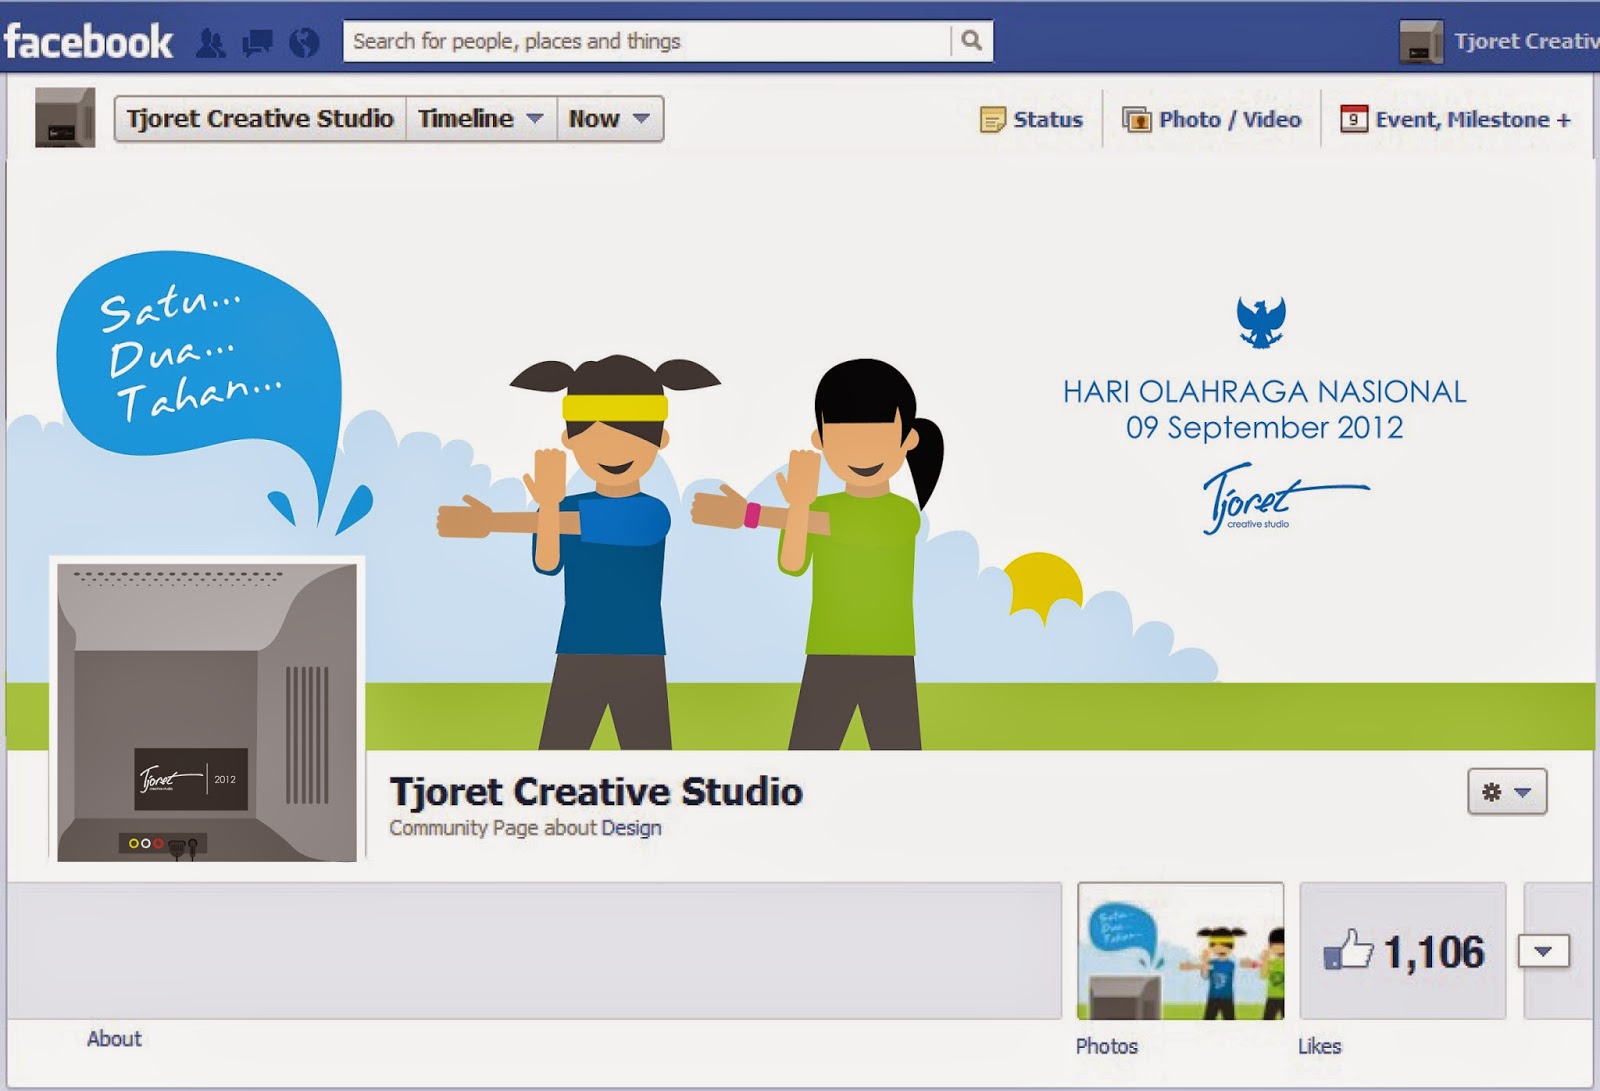Viewport: 1600px width, 1091px height.
Task: Click the Tjoret Creative Studio page title
Action: coord(596,792)
